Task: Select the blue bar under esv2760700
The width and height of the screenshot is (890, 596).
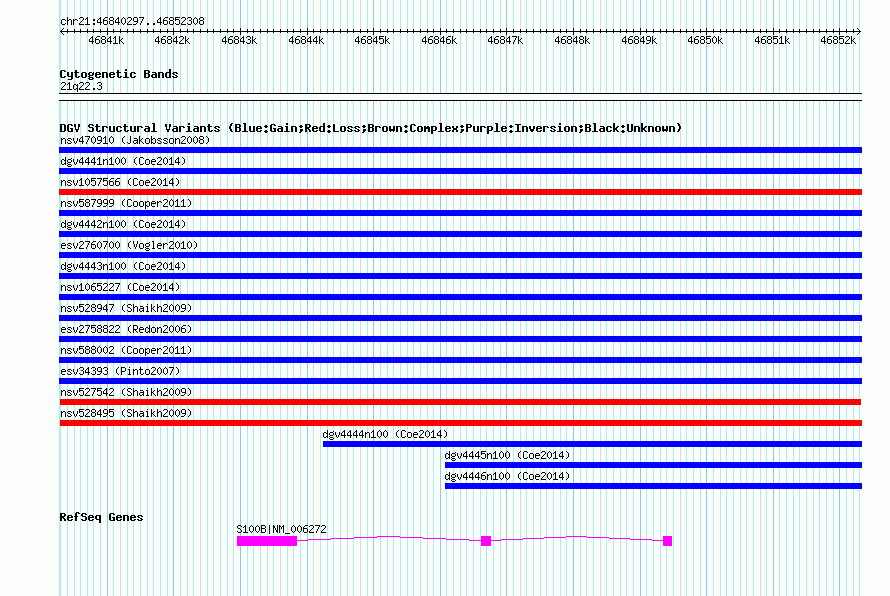Action: 460,255
